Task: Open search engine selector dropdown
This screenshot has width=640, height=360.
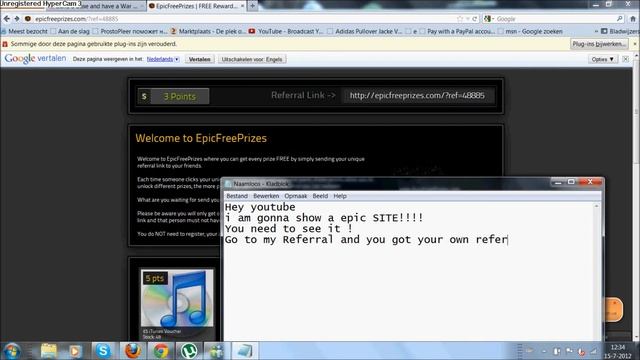Action: tap(489, 19)
